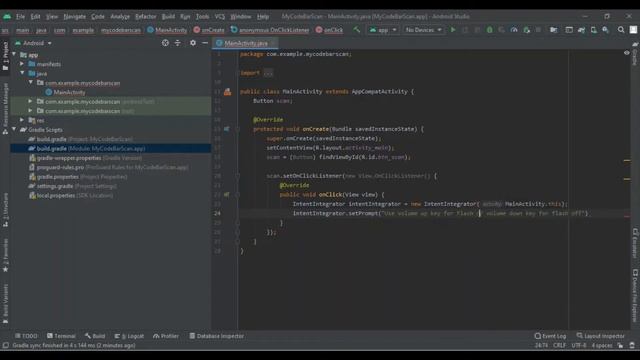Open the Refactor menu
The height and width of the screenshot is (360, 640).
coord(146,16)
